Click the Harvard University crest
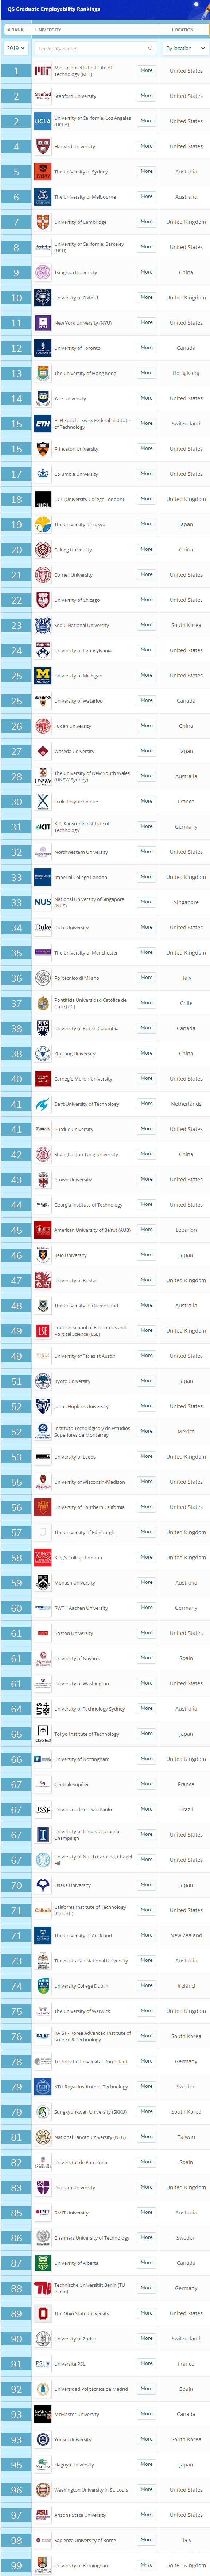Viewport: 210px width, 2576px height. pyautogui.click(x=43, y=146)
